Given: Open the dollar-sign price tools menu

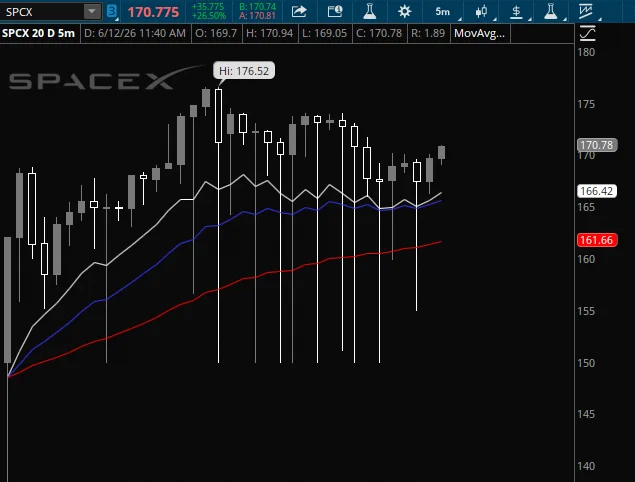Looking at the screenshot, I should (516, 11).
